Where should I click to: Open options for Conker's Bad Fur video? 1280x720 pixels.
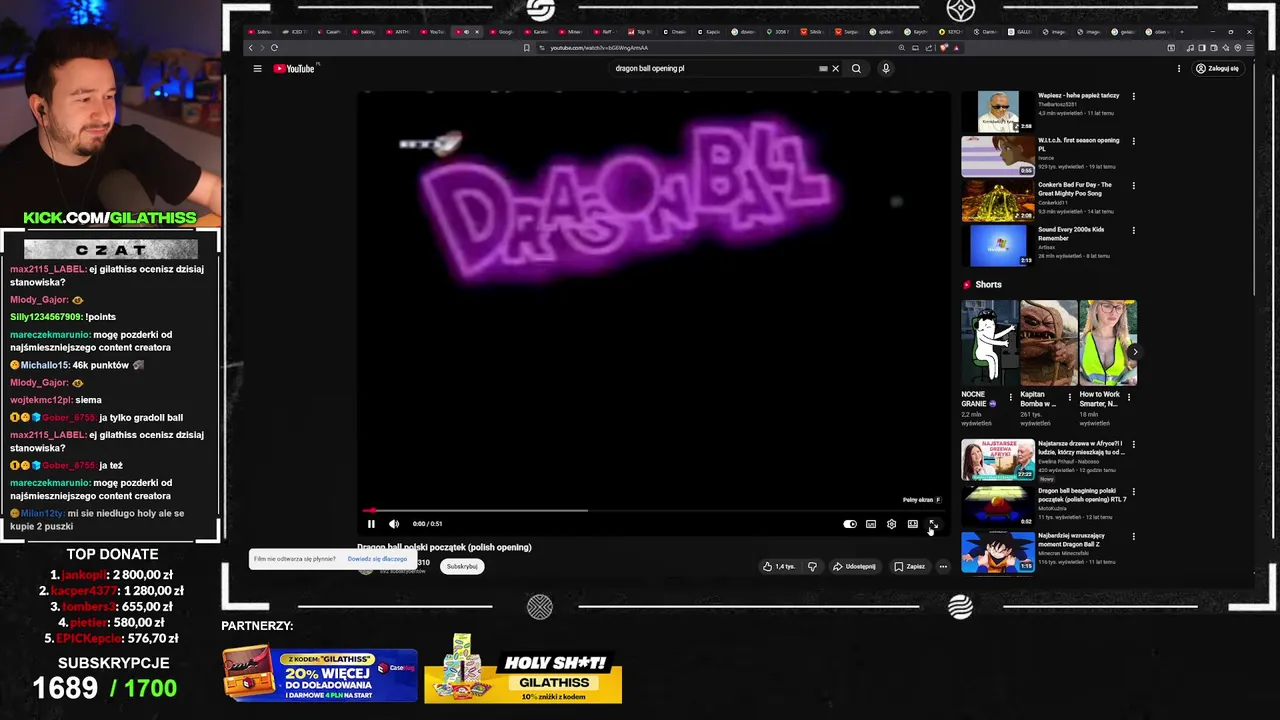tap(1133, 186)
